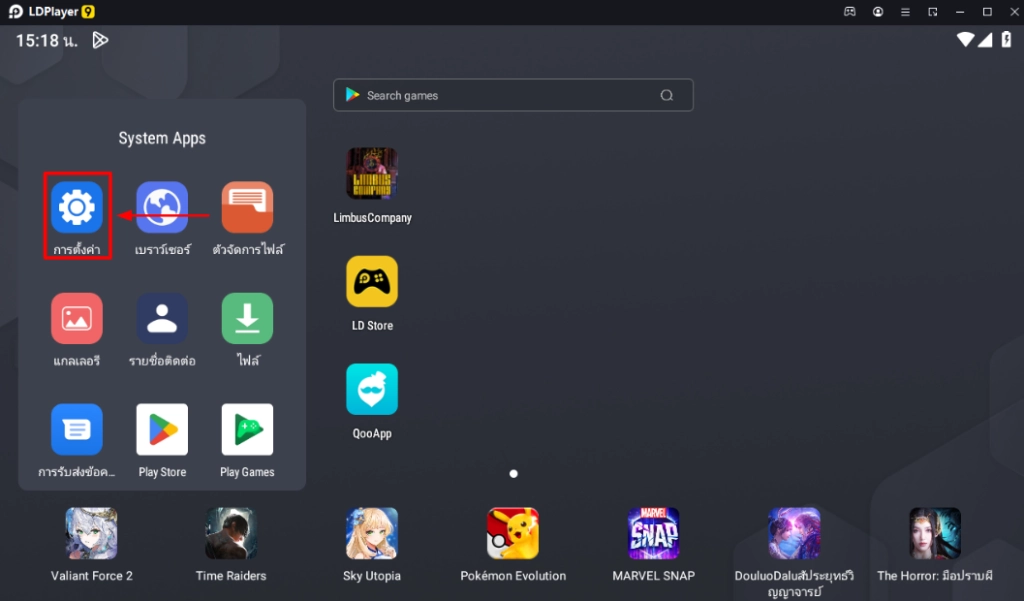Open the Gallery app icon
The image size is (1024, 601).
tap(77, 319)
